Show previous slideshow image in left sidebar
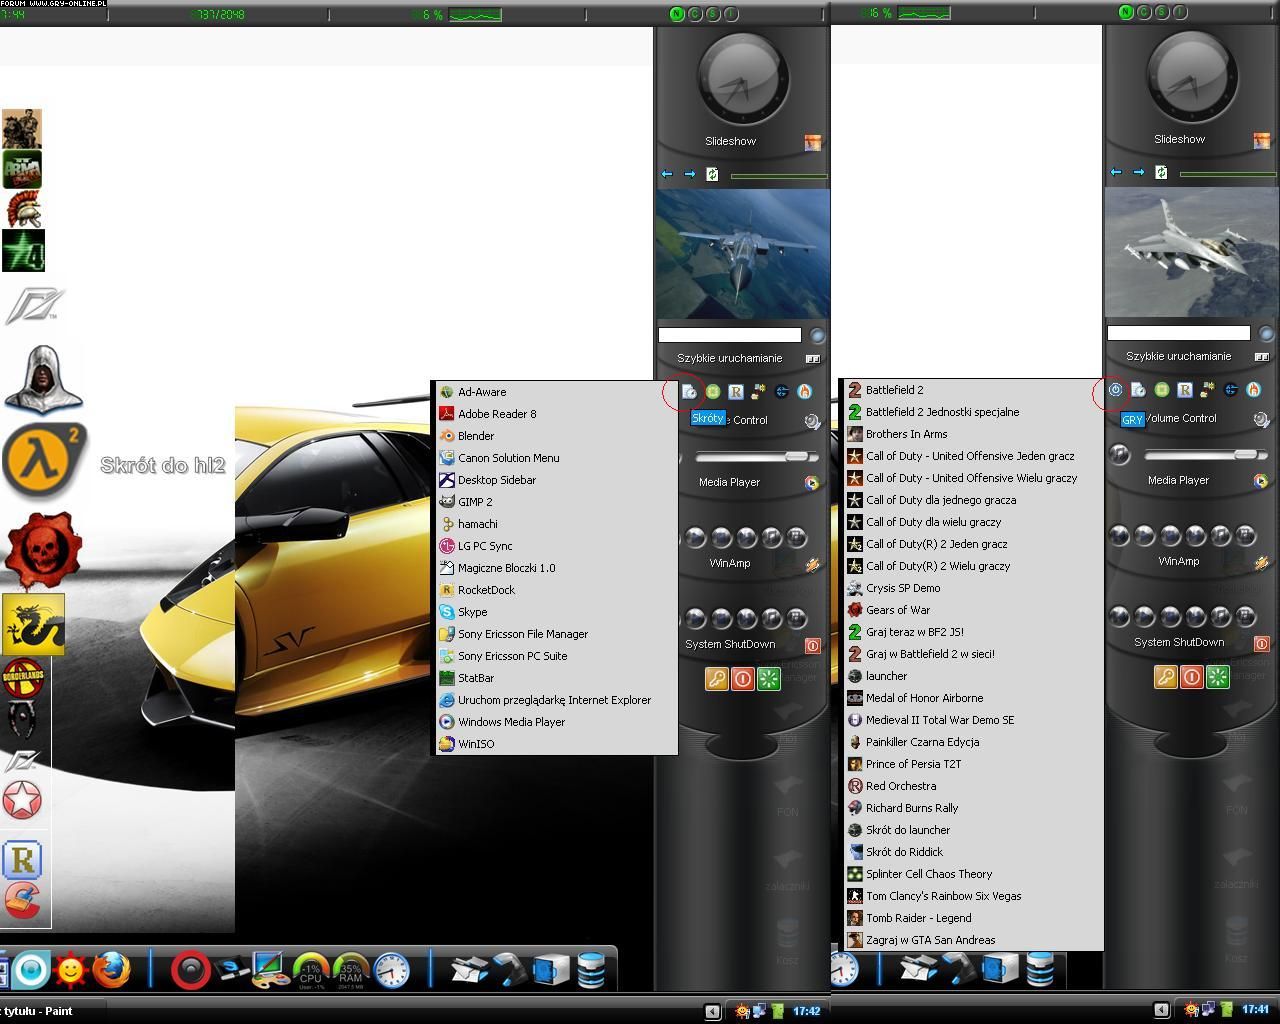The width and height of the screenshot is (1280, 1024). [667, 174]
